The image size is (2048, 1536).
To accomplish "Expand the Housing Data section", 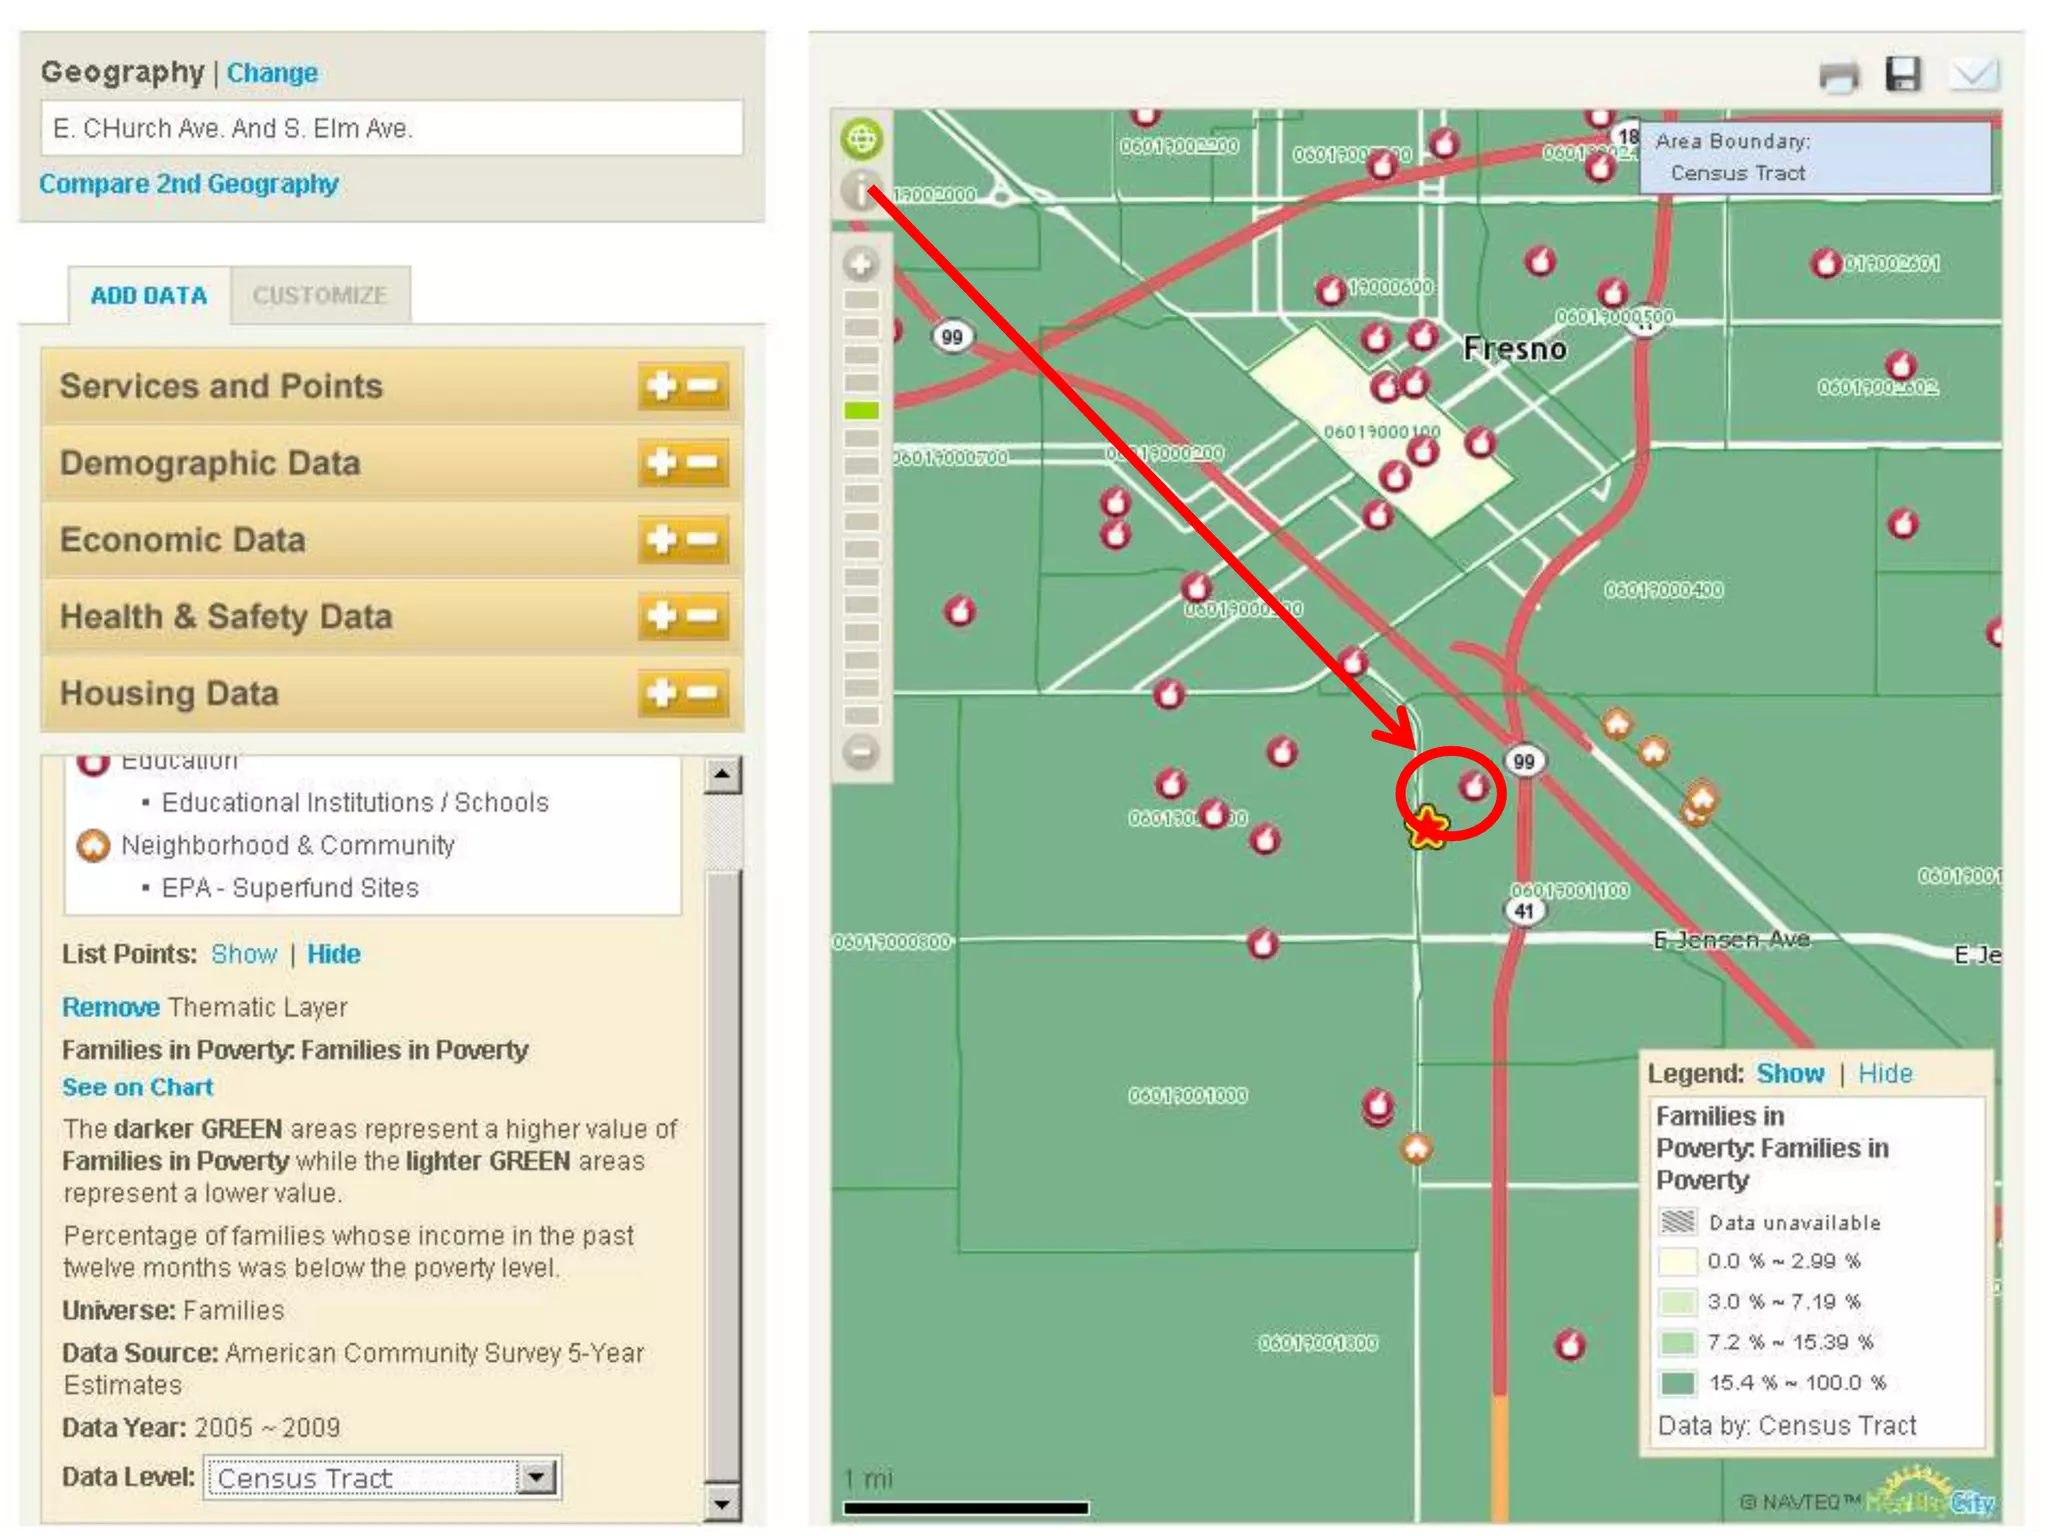I will tap(661, 693).
